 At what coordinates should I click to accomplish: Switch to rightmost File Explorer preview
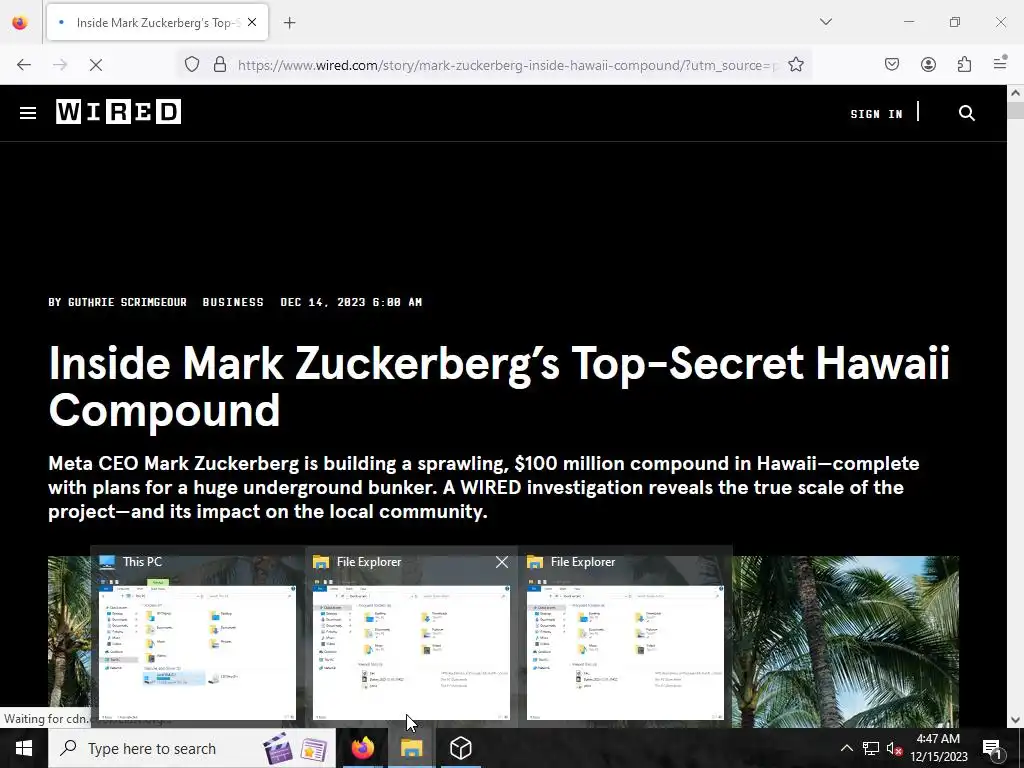coord(625,637)
